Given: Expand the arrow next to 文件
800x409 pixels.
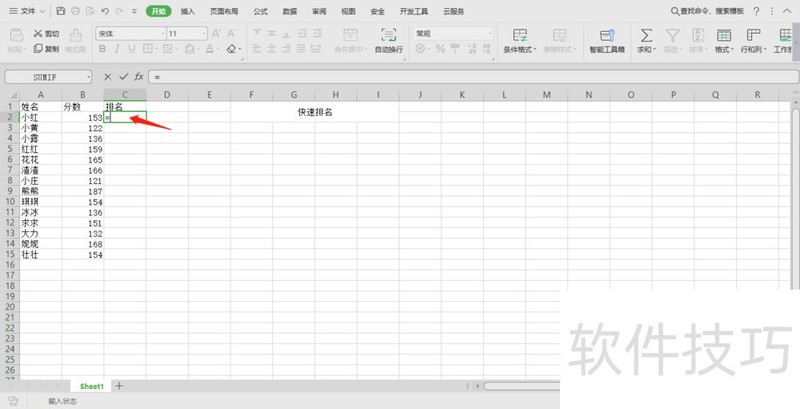Looking at the screenshot, I should (x=42, y=11).
